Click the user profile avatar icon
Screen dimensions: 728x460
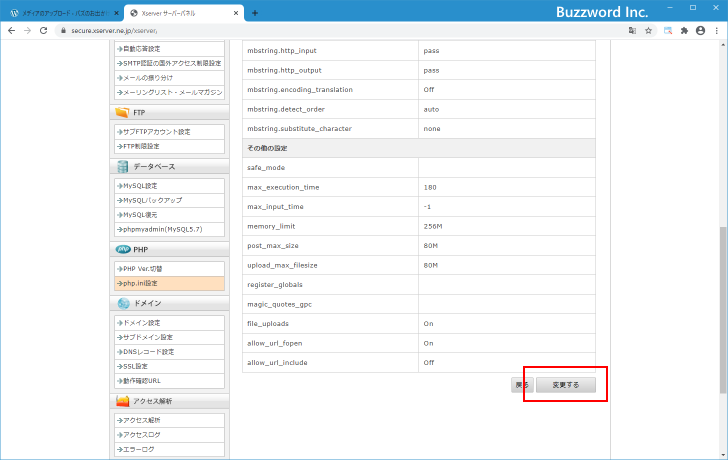pos(701,31)
